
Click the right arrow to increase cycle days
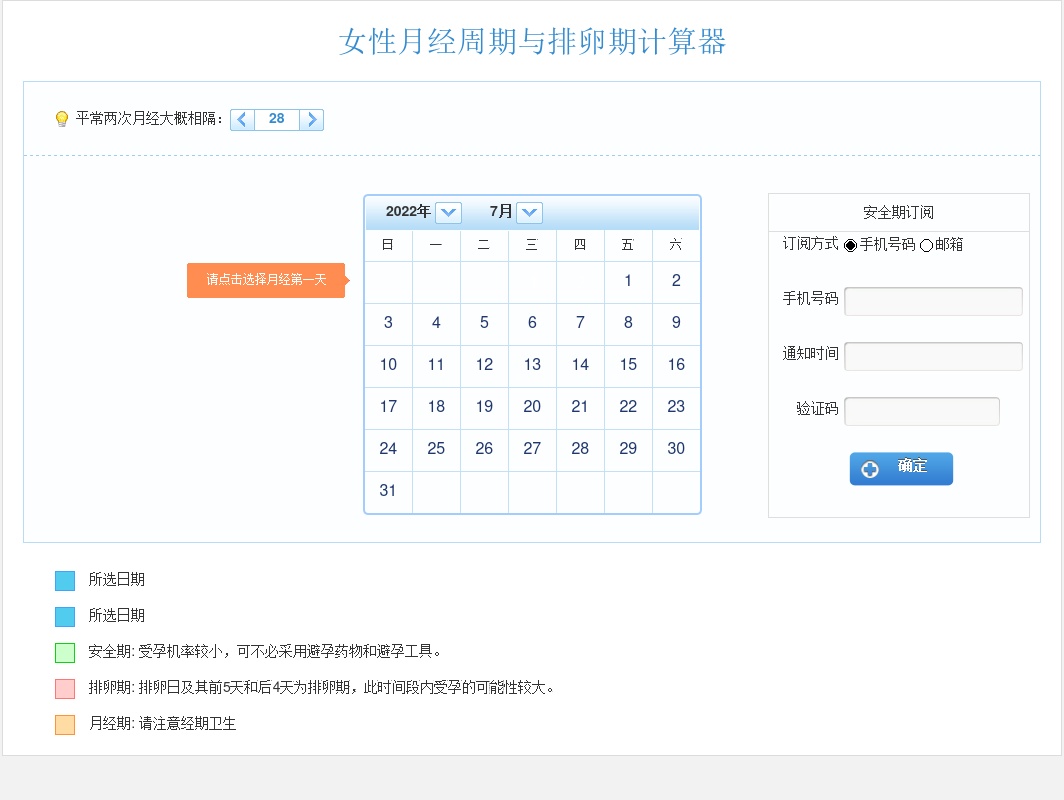point(312,120)
